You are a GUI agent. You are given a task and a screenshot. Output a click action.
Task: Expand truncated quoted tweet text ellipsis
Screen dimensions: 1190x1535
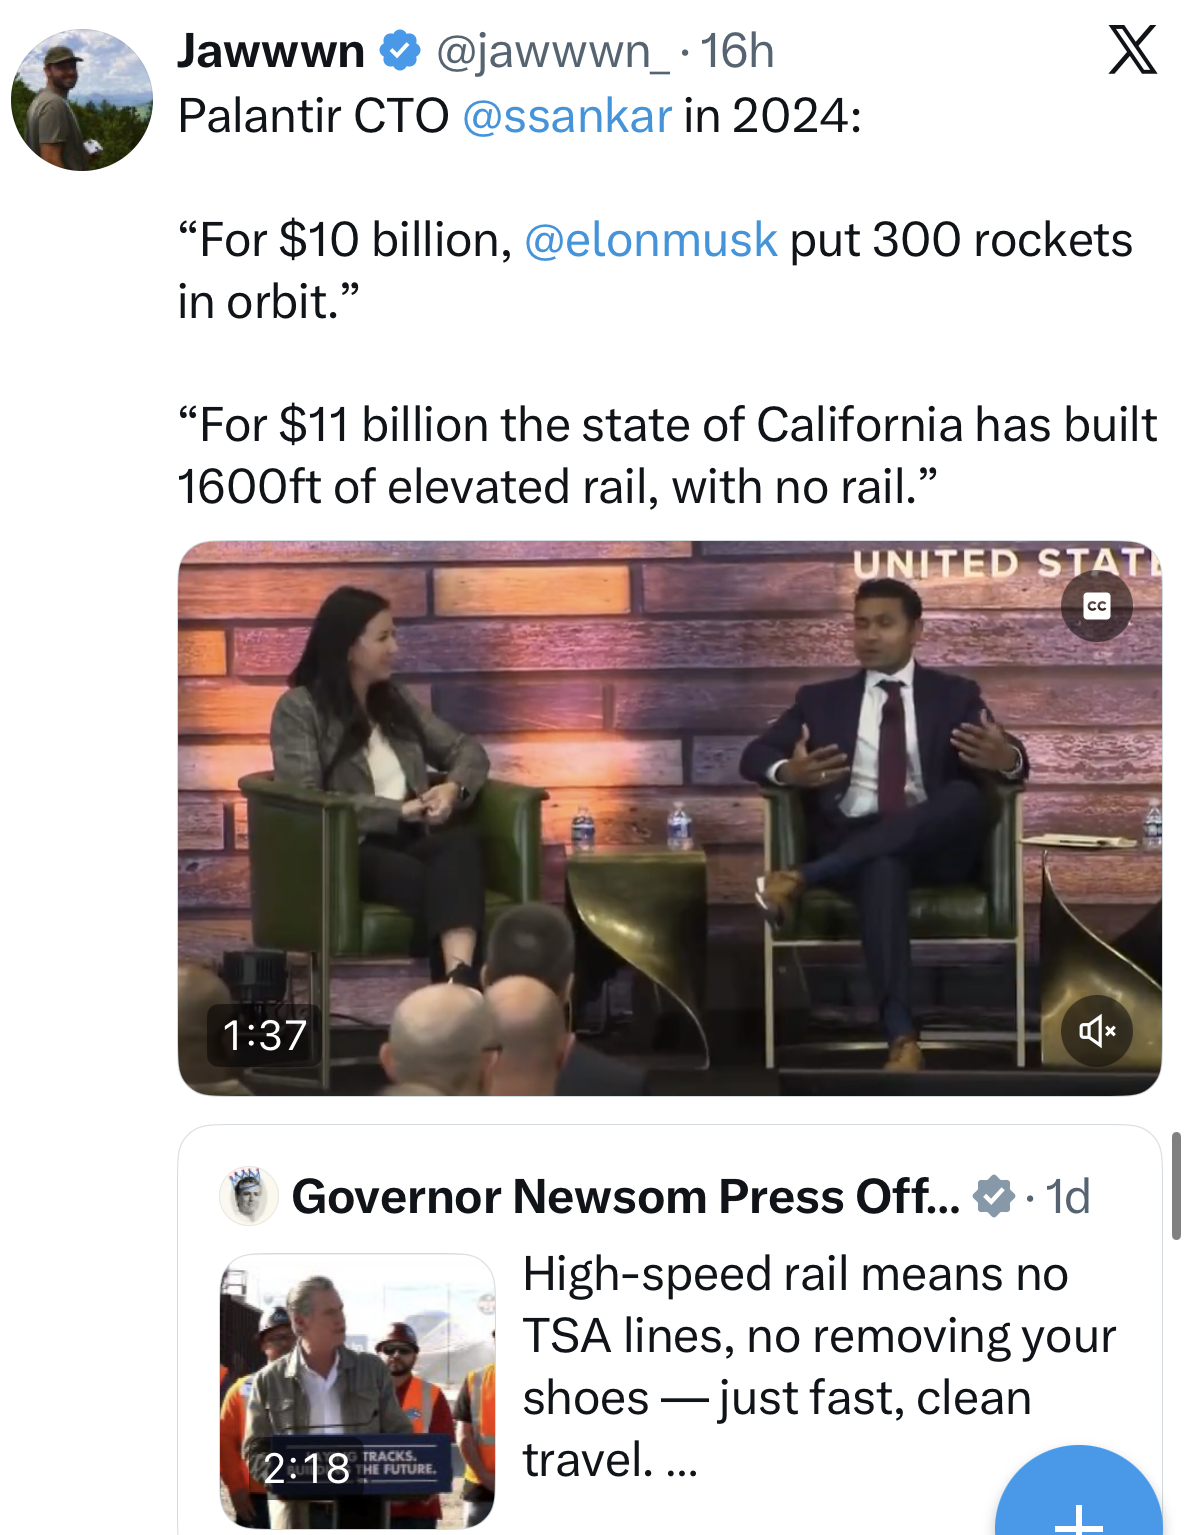[x=682, y=1462]
